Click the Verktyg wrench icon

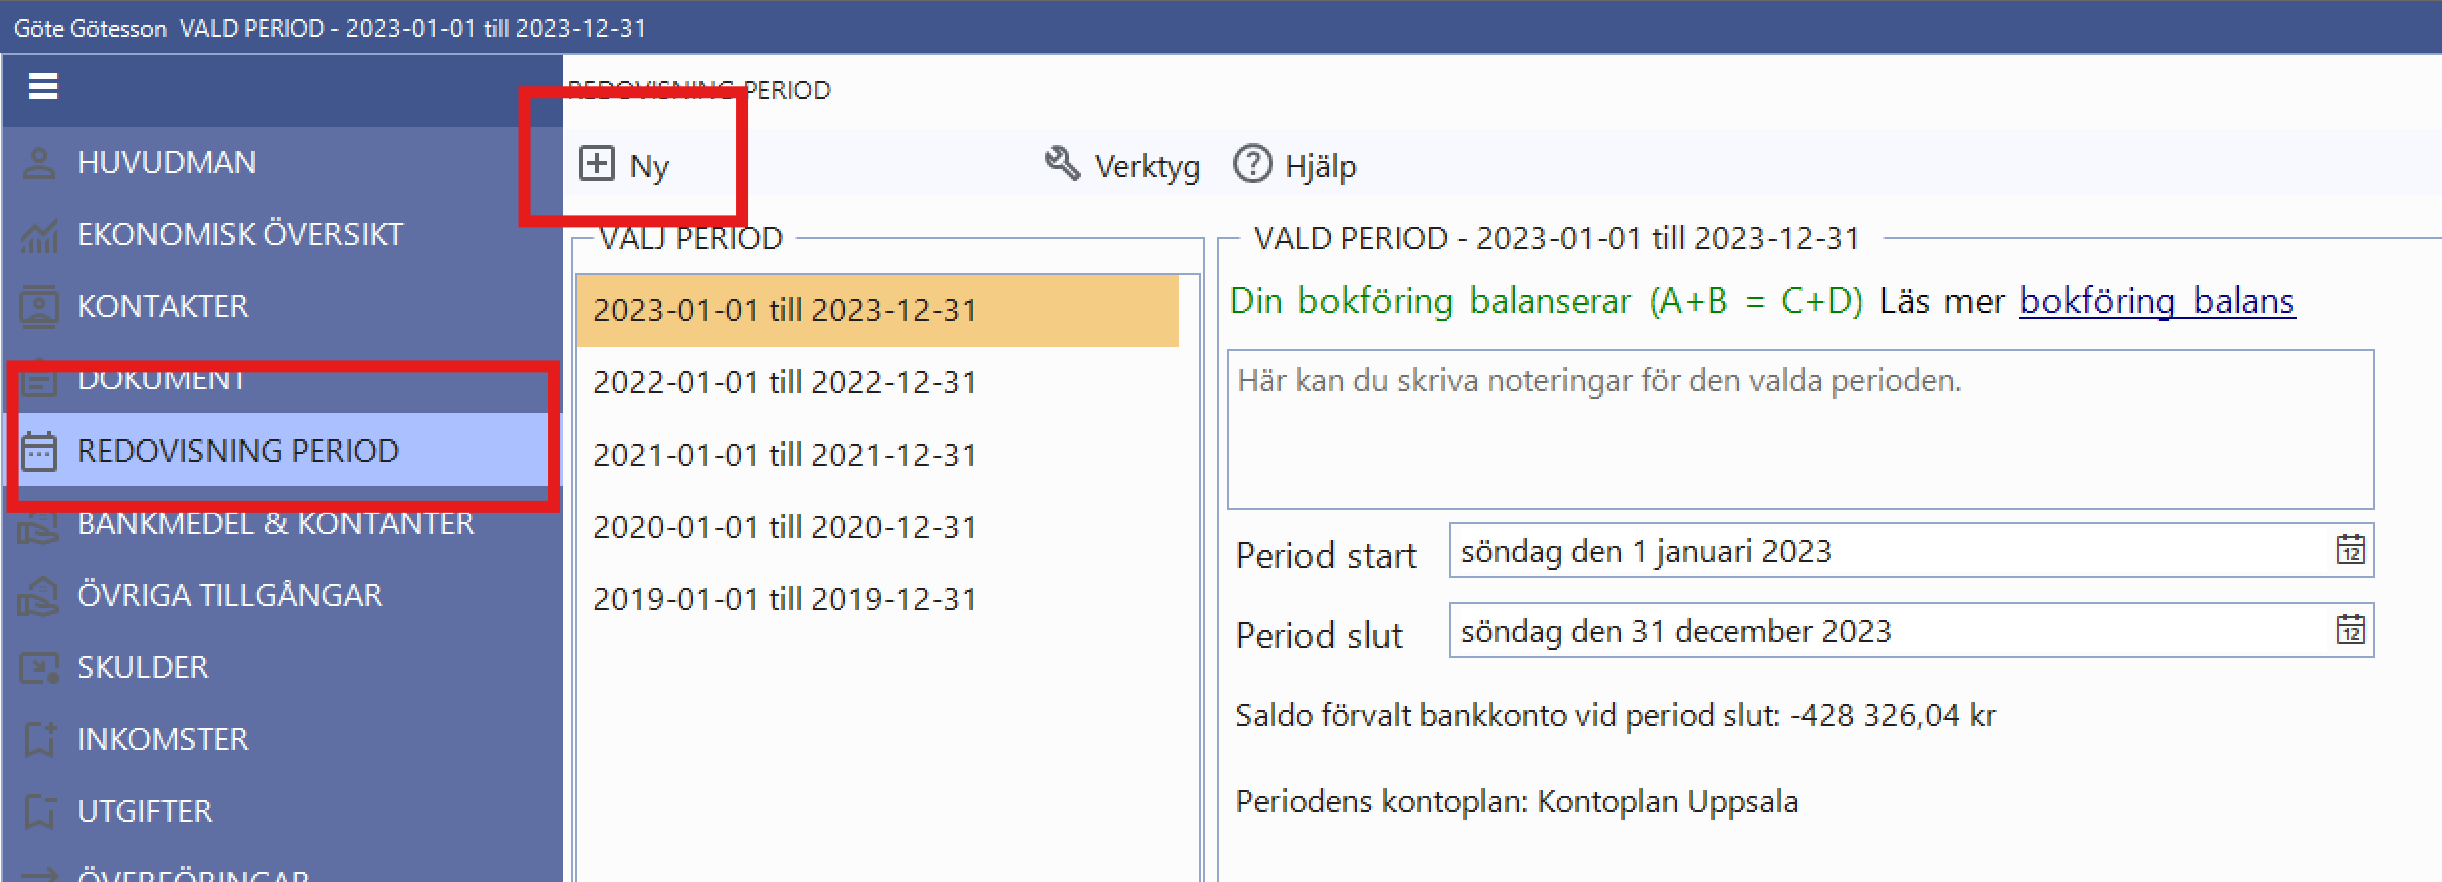1062,163
